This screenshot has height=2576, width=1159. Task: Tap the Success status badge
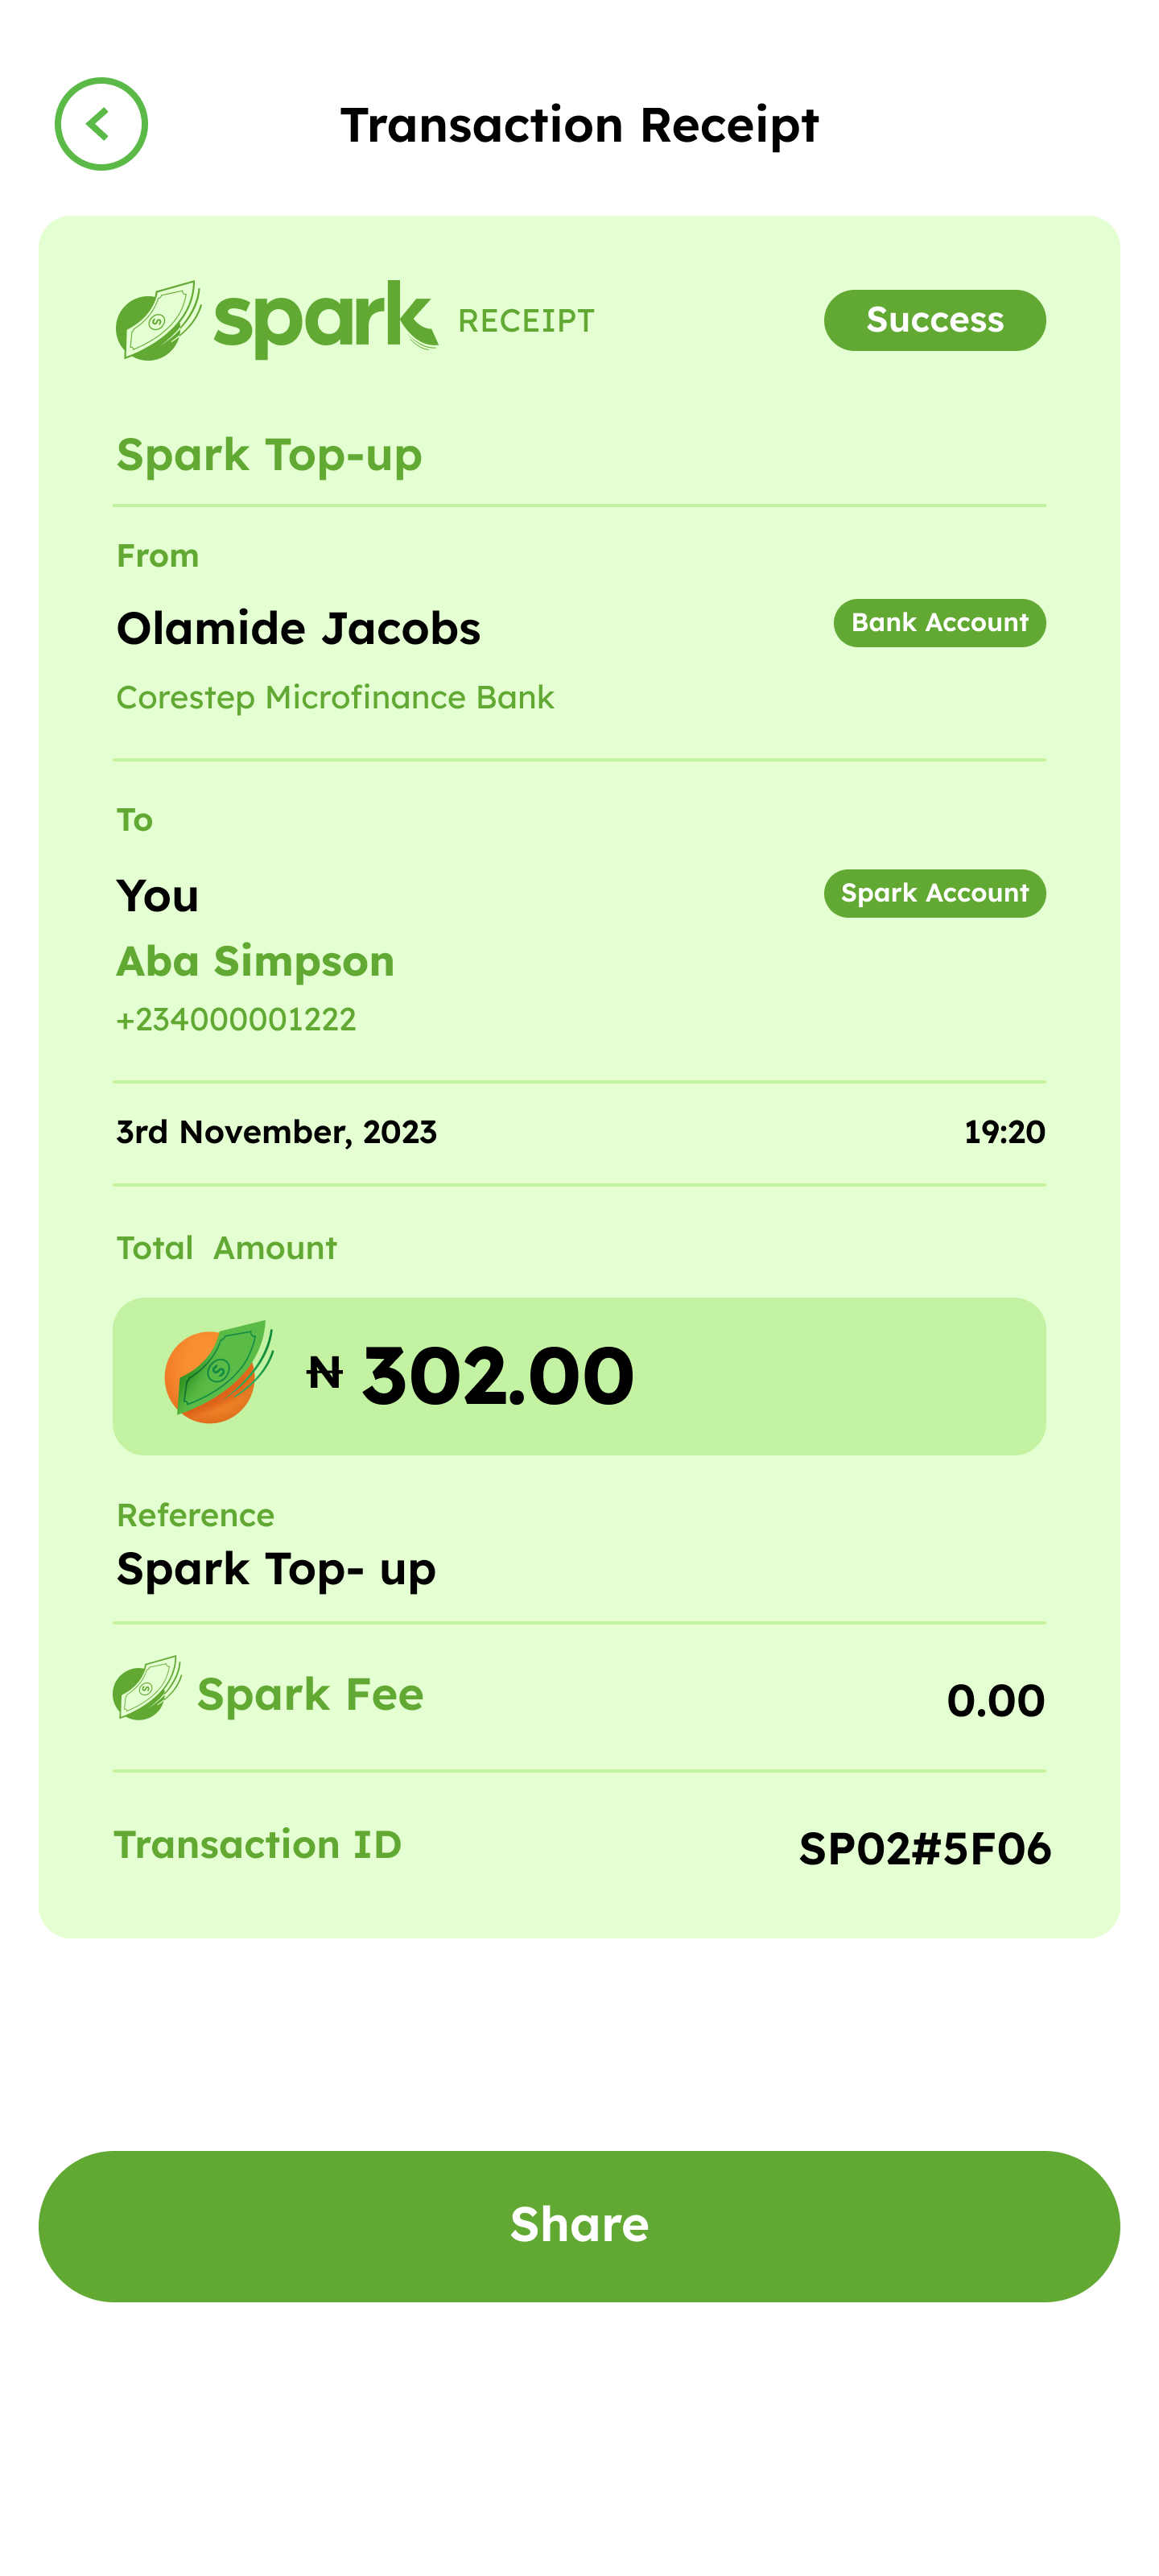(x=934, y=320)
